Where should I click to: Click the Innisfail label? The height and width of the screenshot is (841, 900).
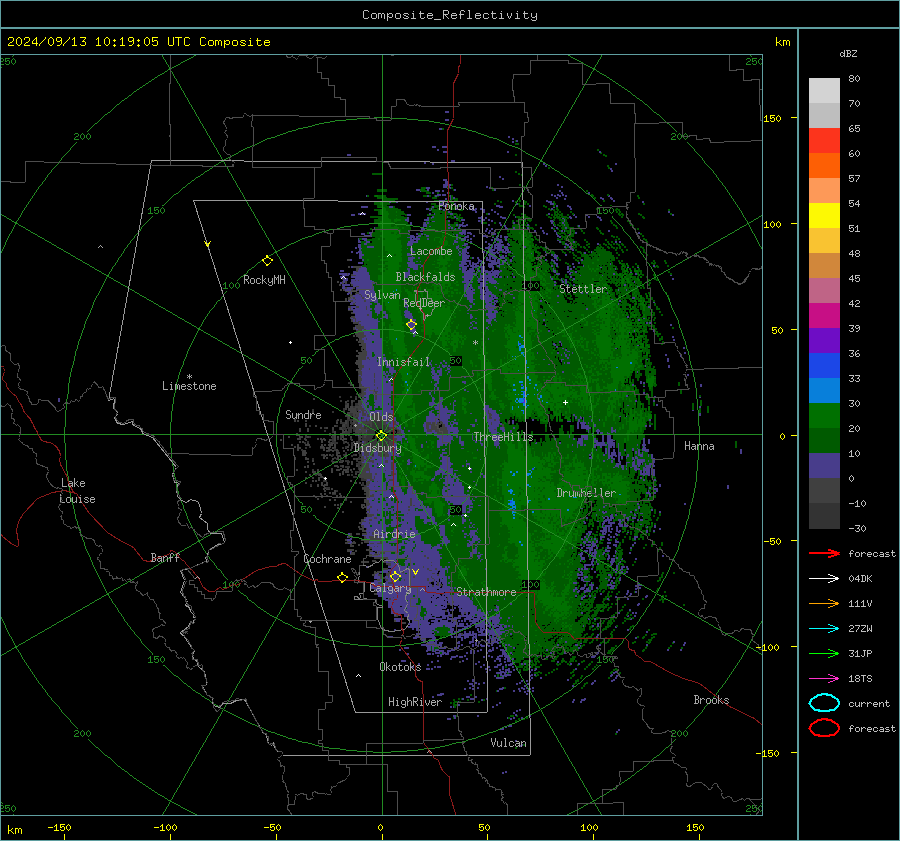click(x=404, y=362)
